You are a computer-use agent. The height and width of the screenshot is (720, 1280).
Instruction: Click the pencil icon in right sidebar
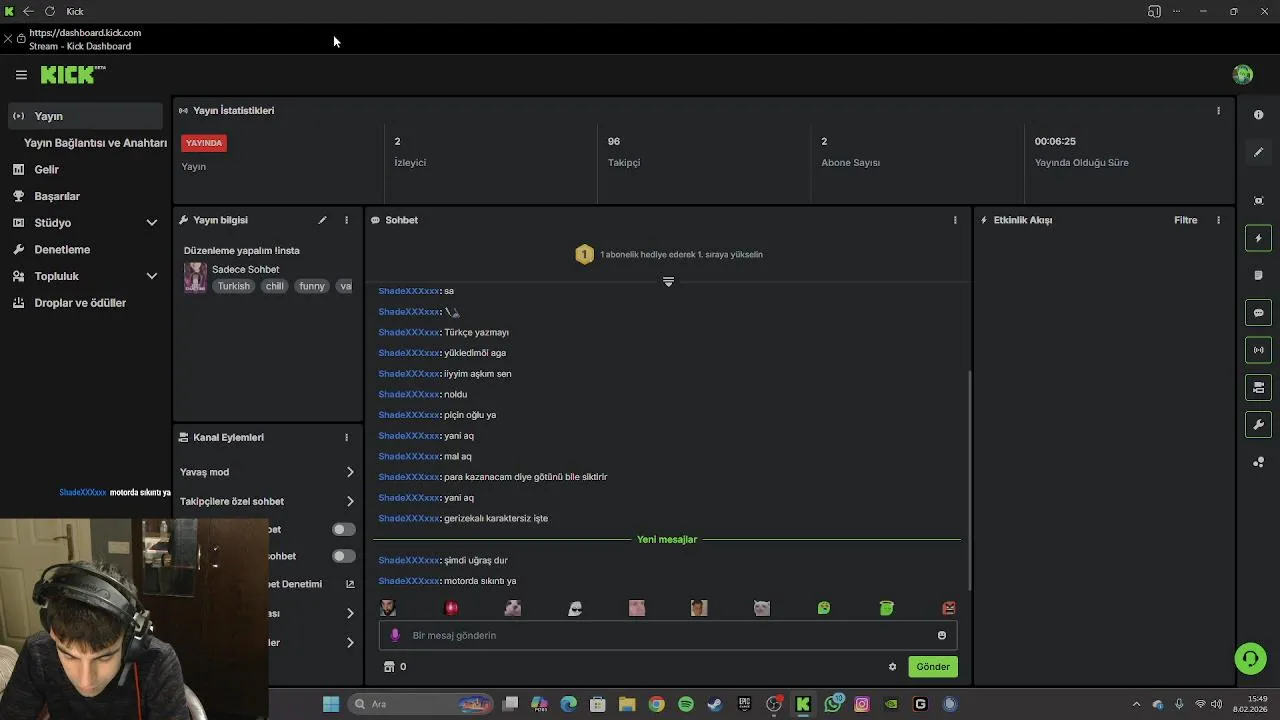[x=1258, y=152]
